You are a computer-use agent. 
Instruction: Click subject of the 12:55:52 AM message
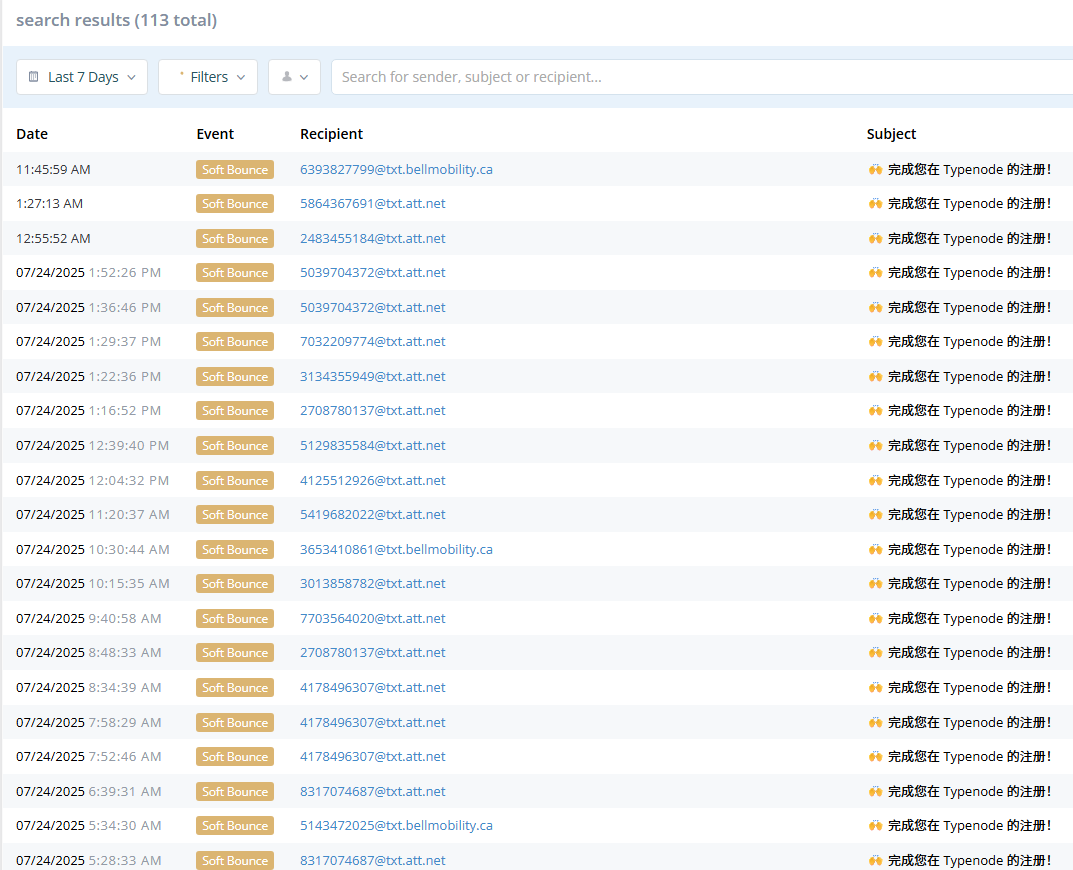[x=968, y=238]
